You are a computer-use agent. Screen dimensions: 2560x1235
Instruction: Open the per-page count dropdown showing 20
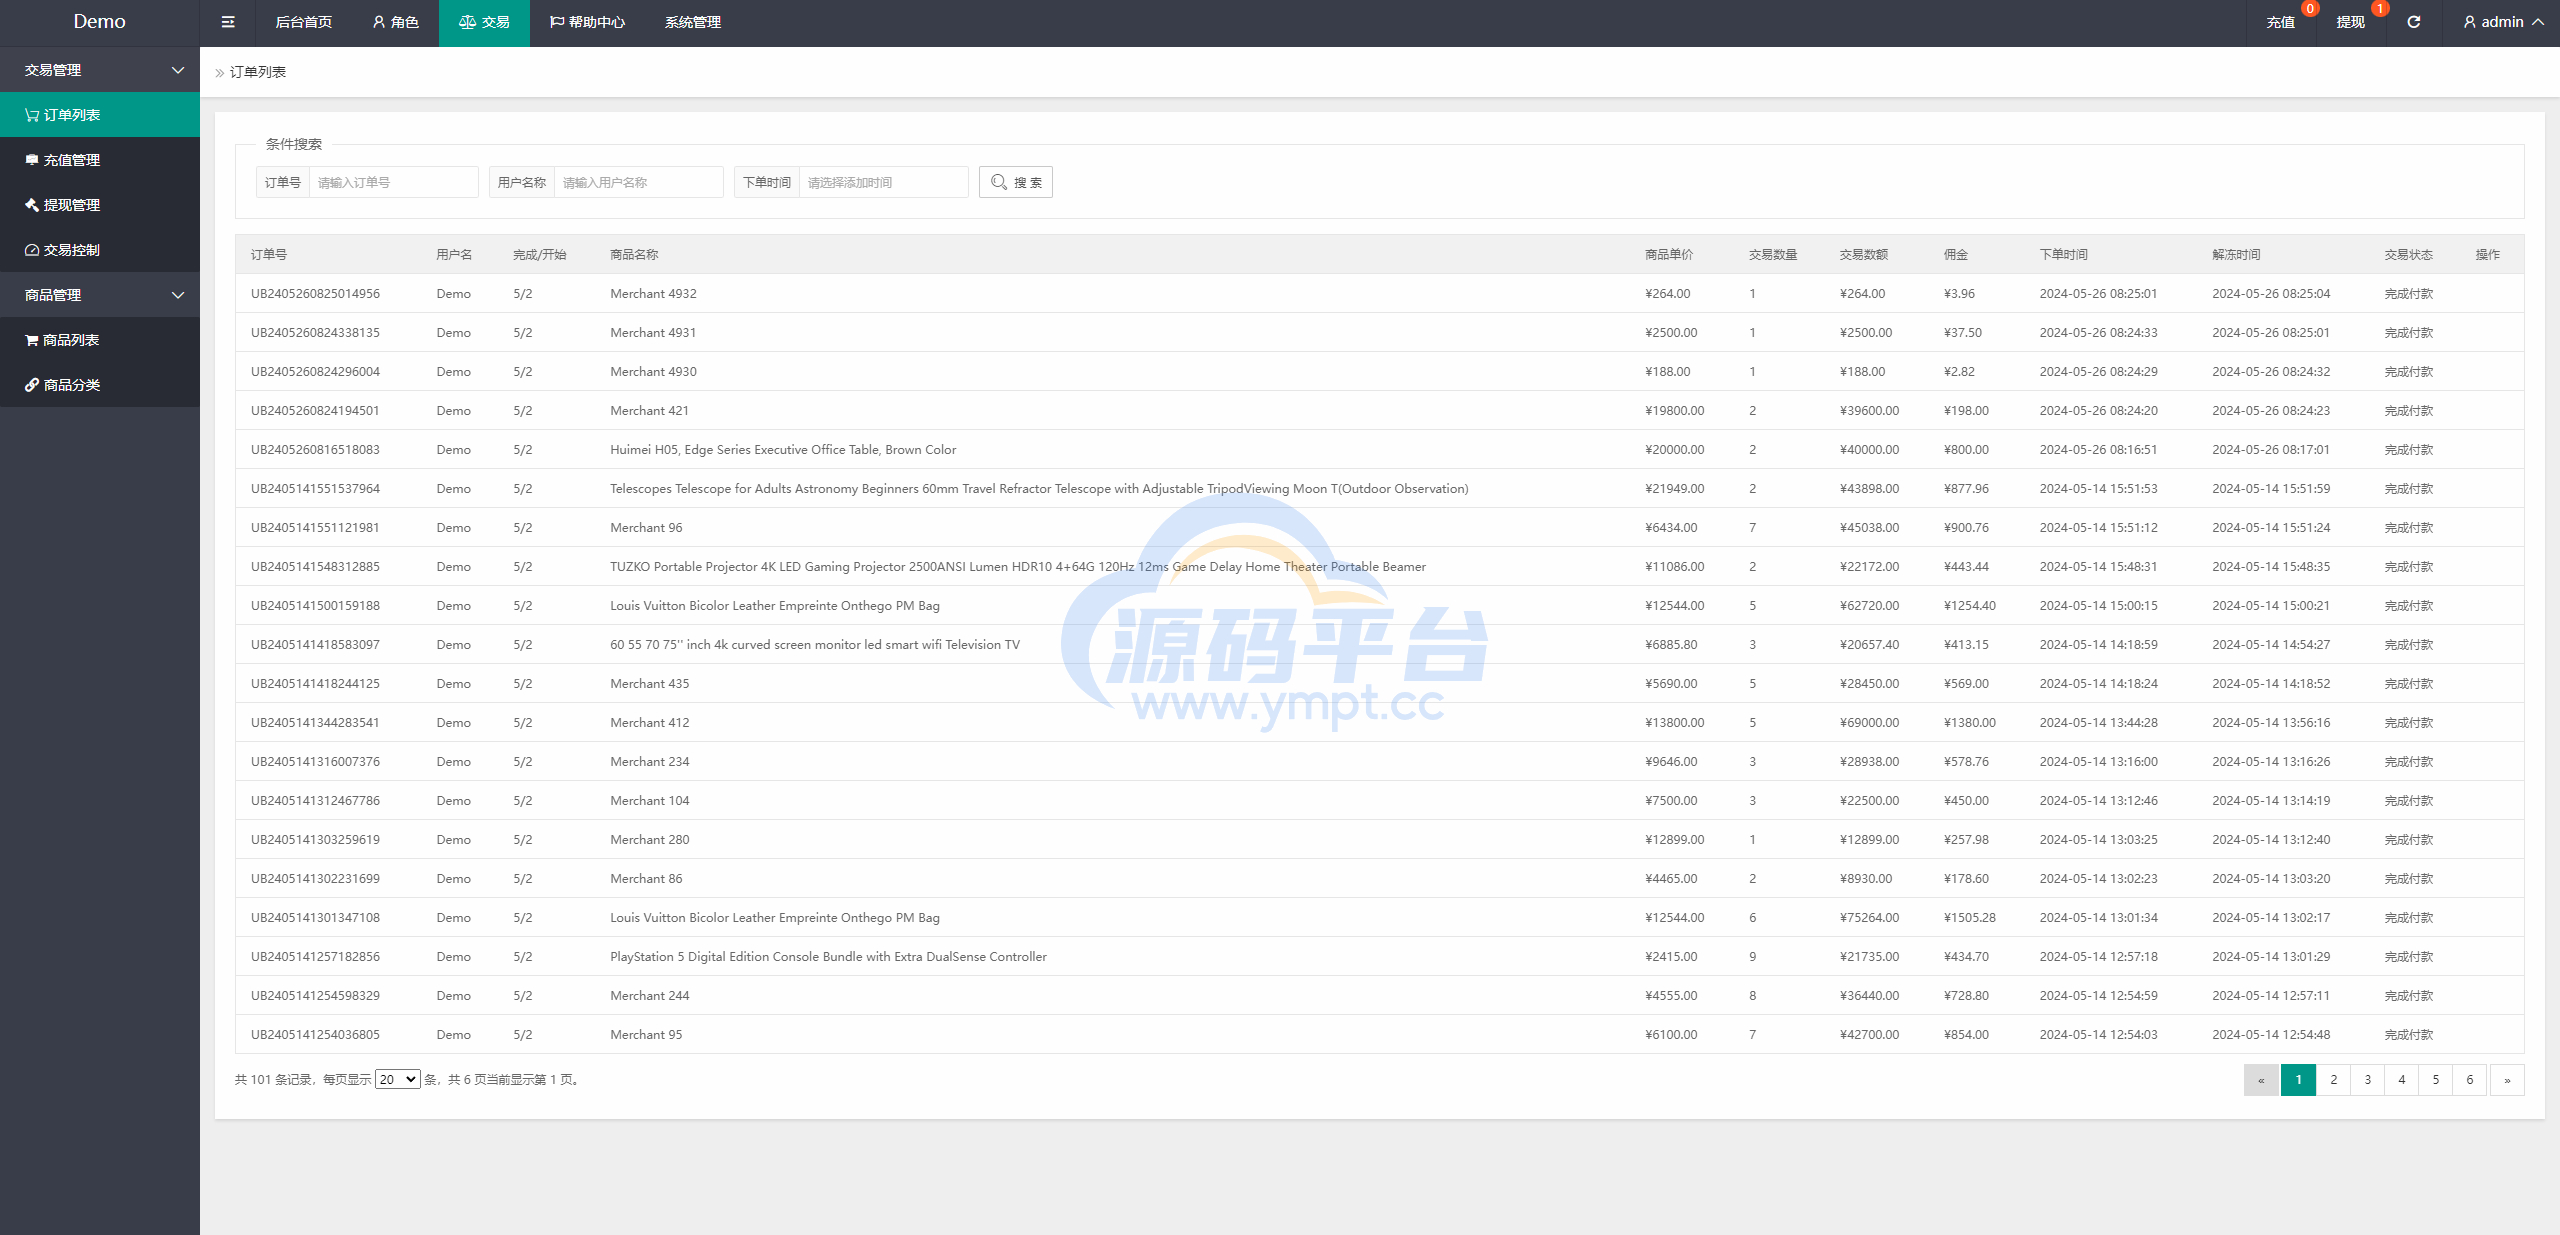point(397,1080)
